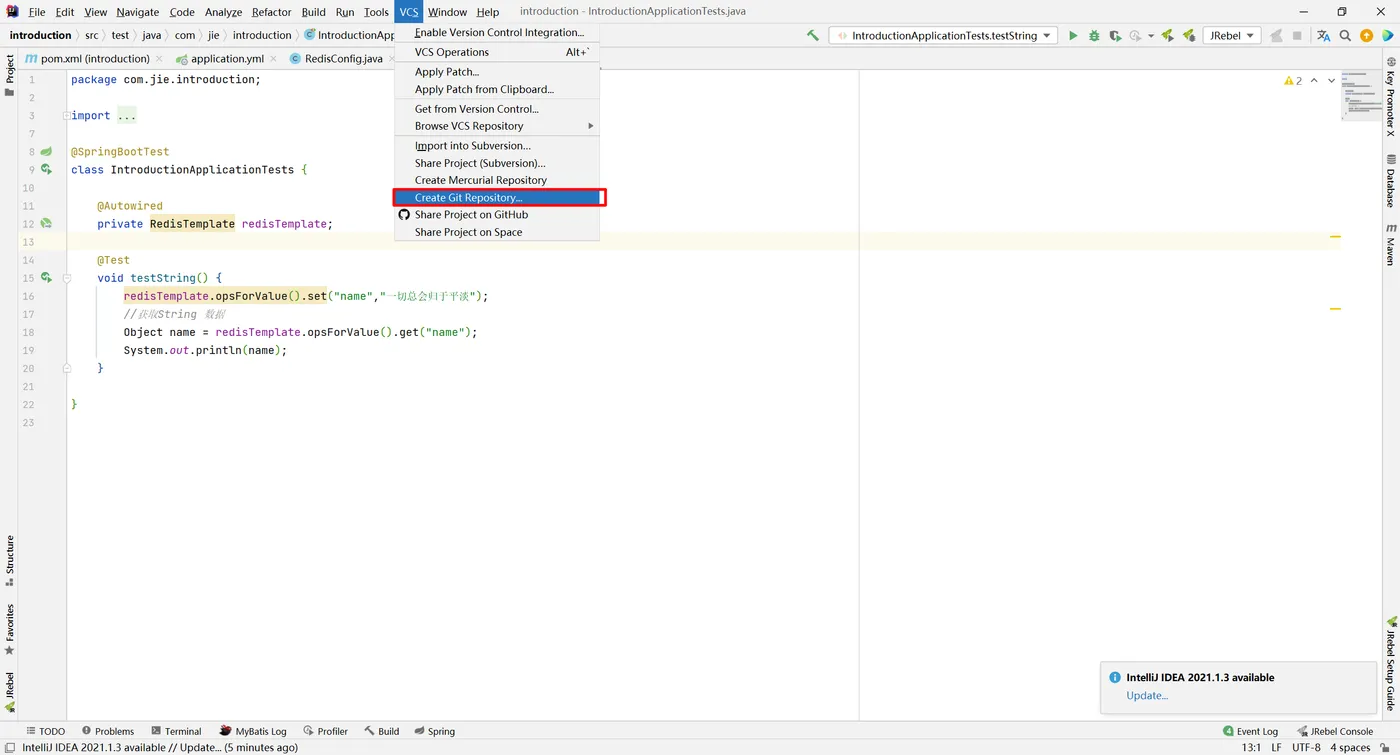Collapse the testString method fold marker
The width and height of the screenshot is (1400, 755).
66,278
